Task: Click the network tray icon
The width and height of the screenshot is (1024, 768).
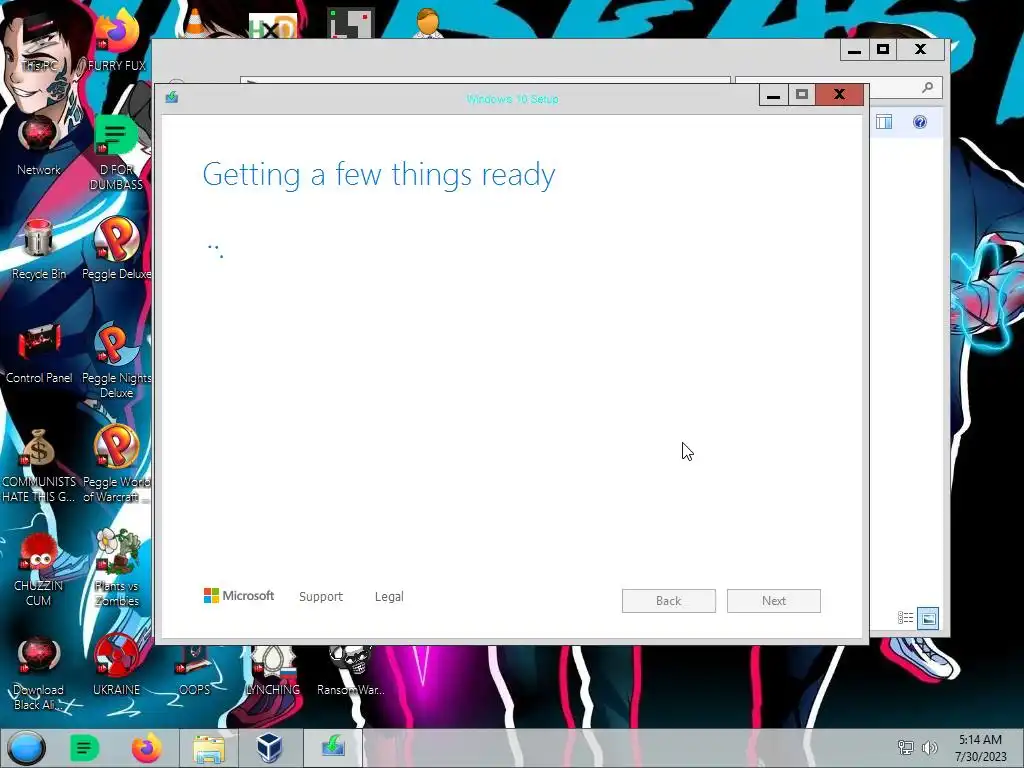Action: click(905, 748)
